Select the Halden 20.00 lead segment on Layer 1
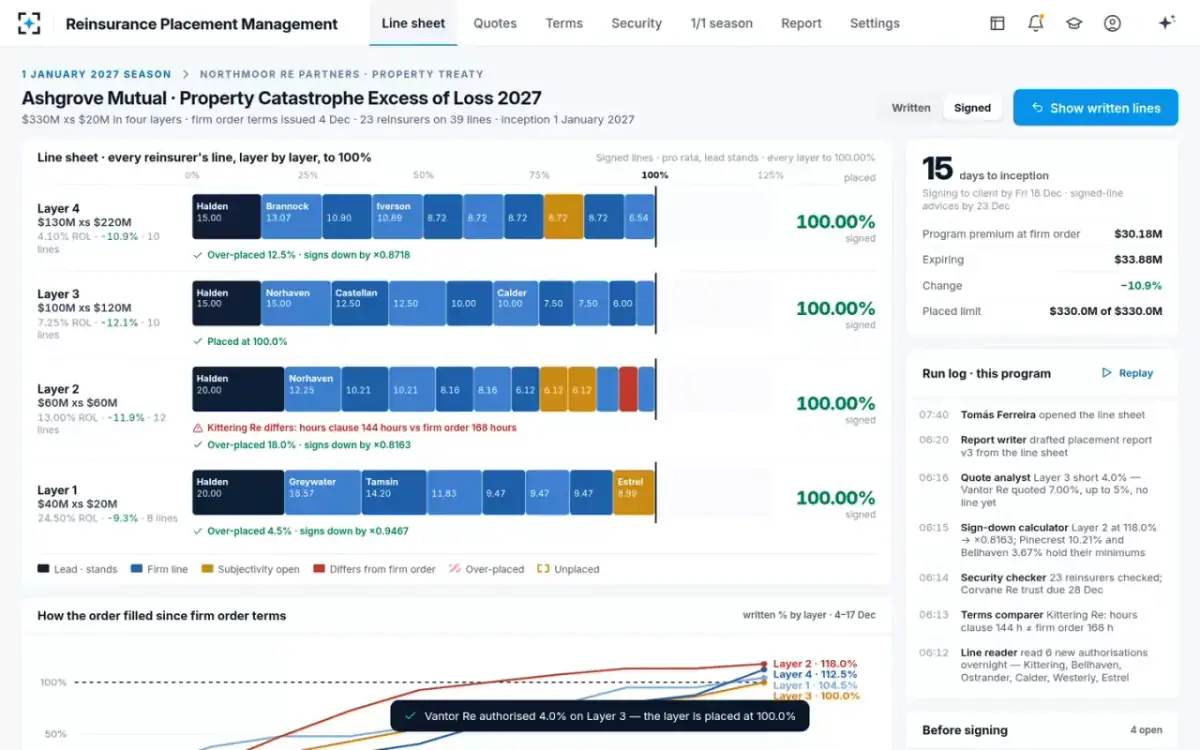The image size is (1200, 750). 238,492
